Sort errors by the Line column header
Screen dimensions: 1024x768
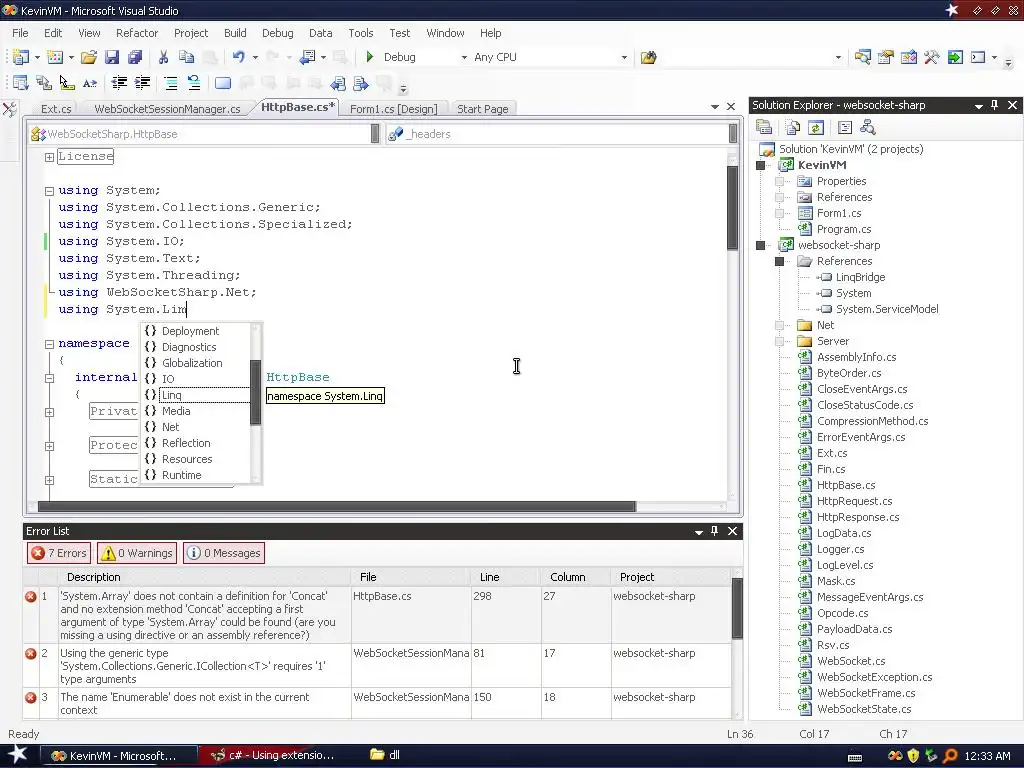pos(504,577)
